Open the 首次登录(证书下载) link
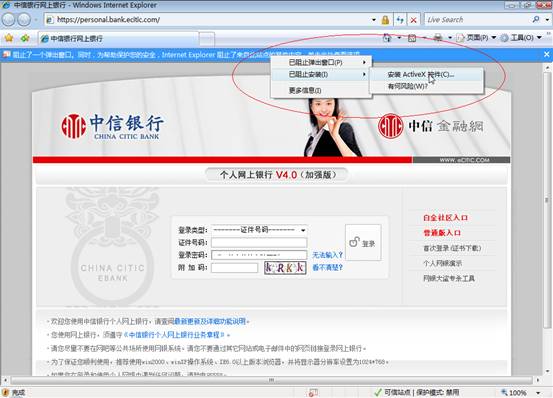553x398 pixels. pos(452,248)
